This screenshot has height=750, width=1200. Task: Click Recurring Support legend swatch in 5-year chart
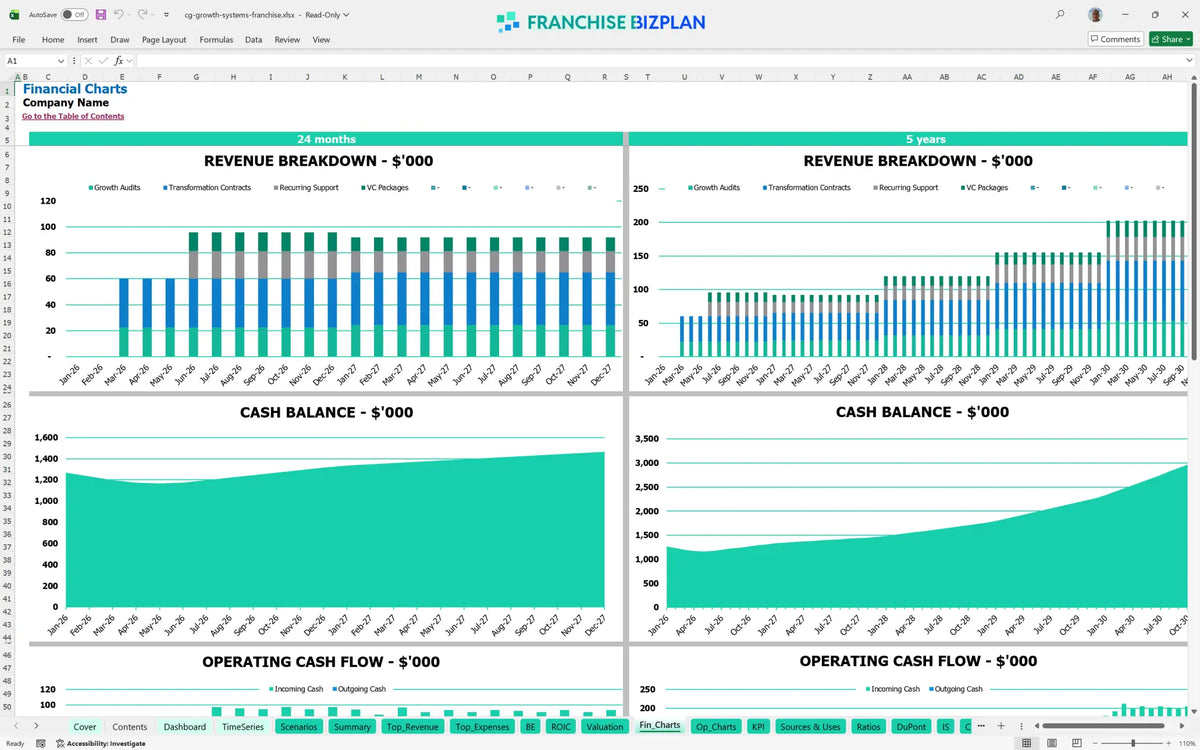coord(876,188)
